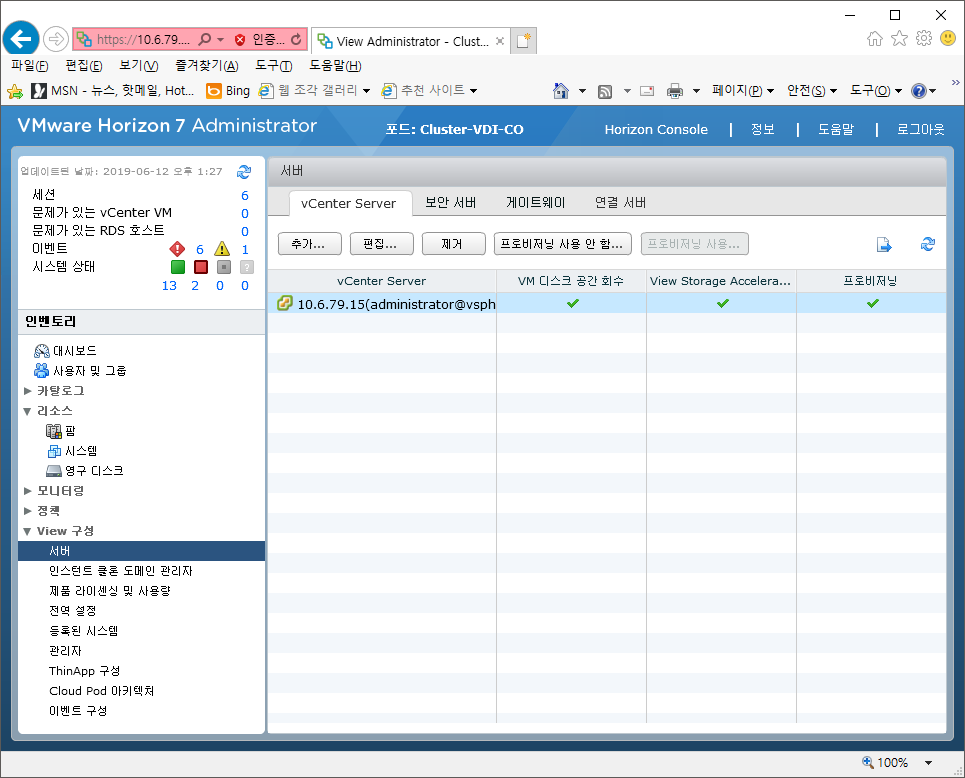The image size is (965, 778).
Task: Open Cloud Pod 아키텍처 item
Action: (102, 691)
